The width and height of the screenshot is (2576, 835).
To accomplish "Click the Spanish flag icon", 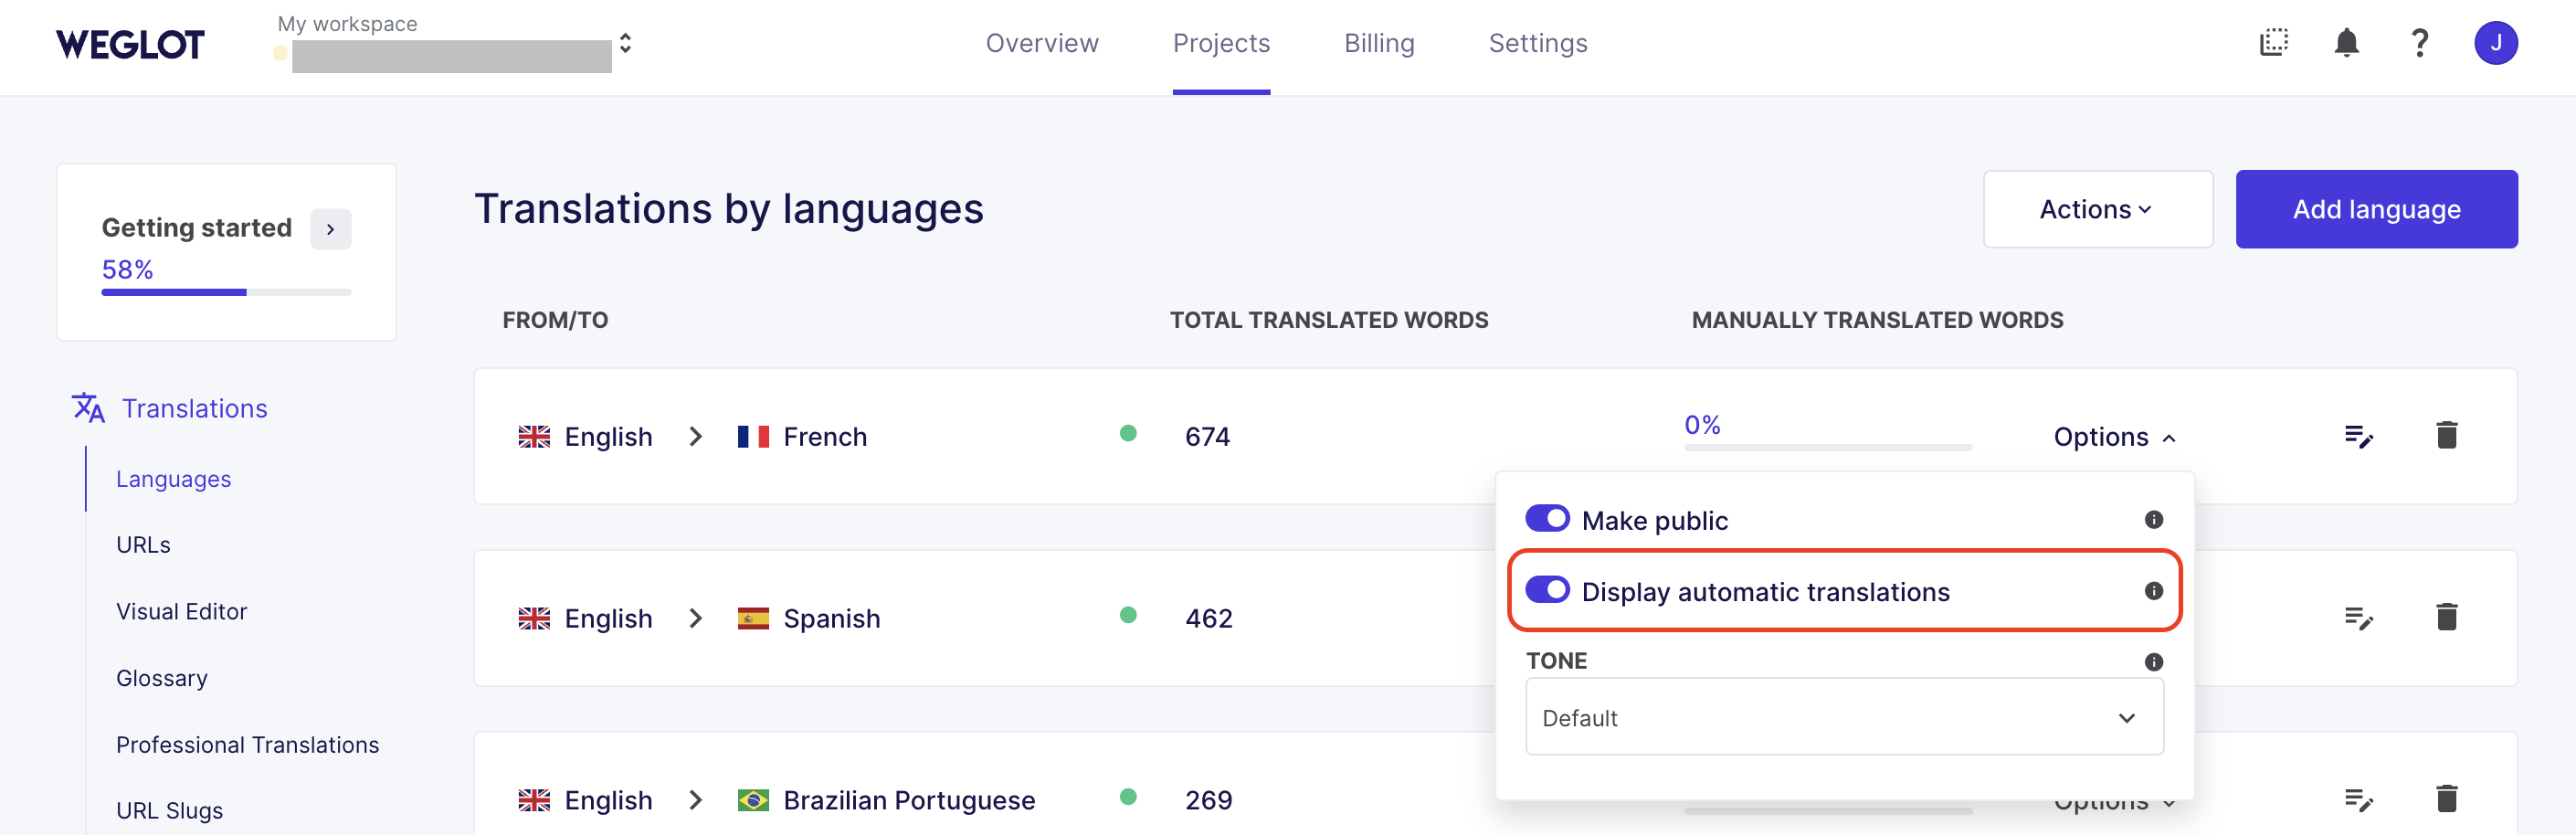I will point(753,619).
